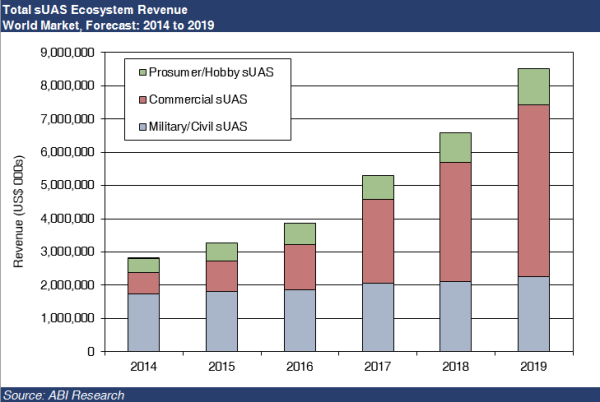Click the 2015 x-axis label
Viewport: 600px width, 402px height.
click(222, 366)
